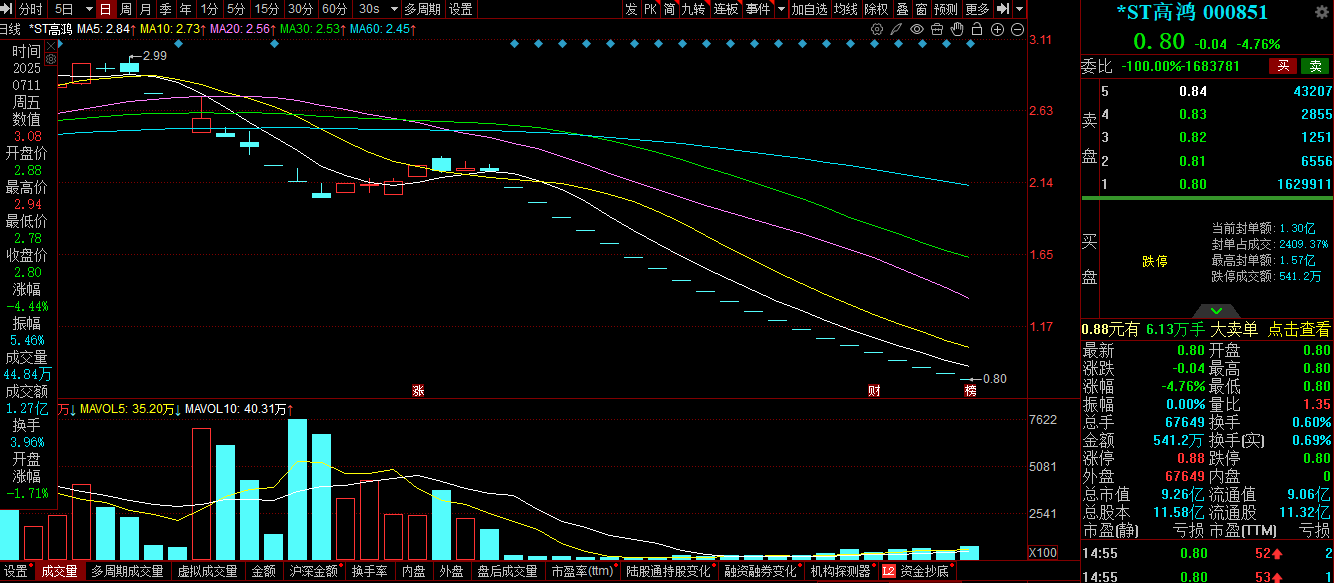Click the 事件 events button

coord(758,9)
